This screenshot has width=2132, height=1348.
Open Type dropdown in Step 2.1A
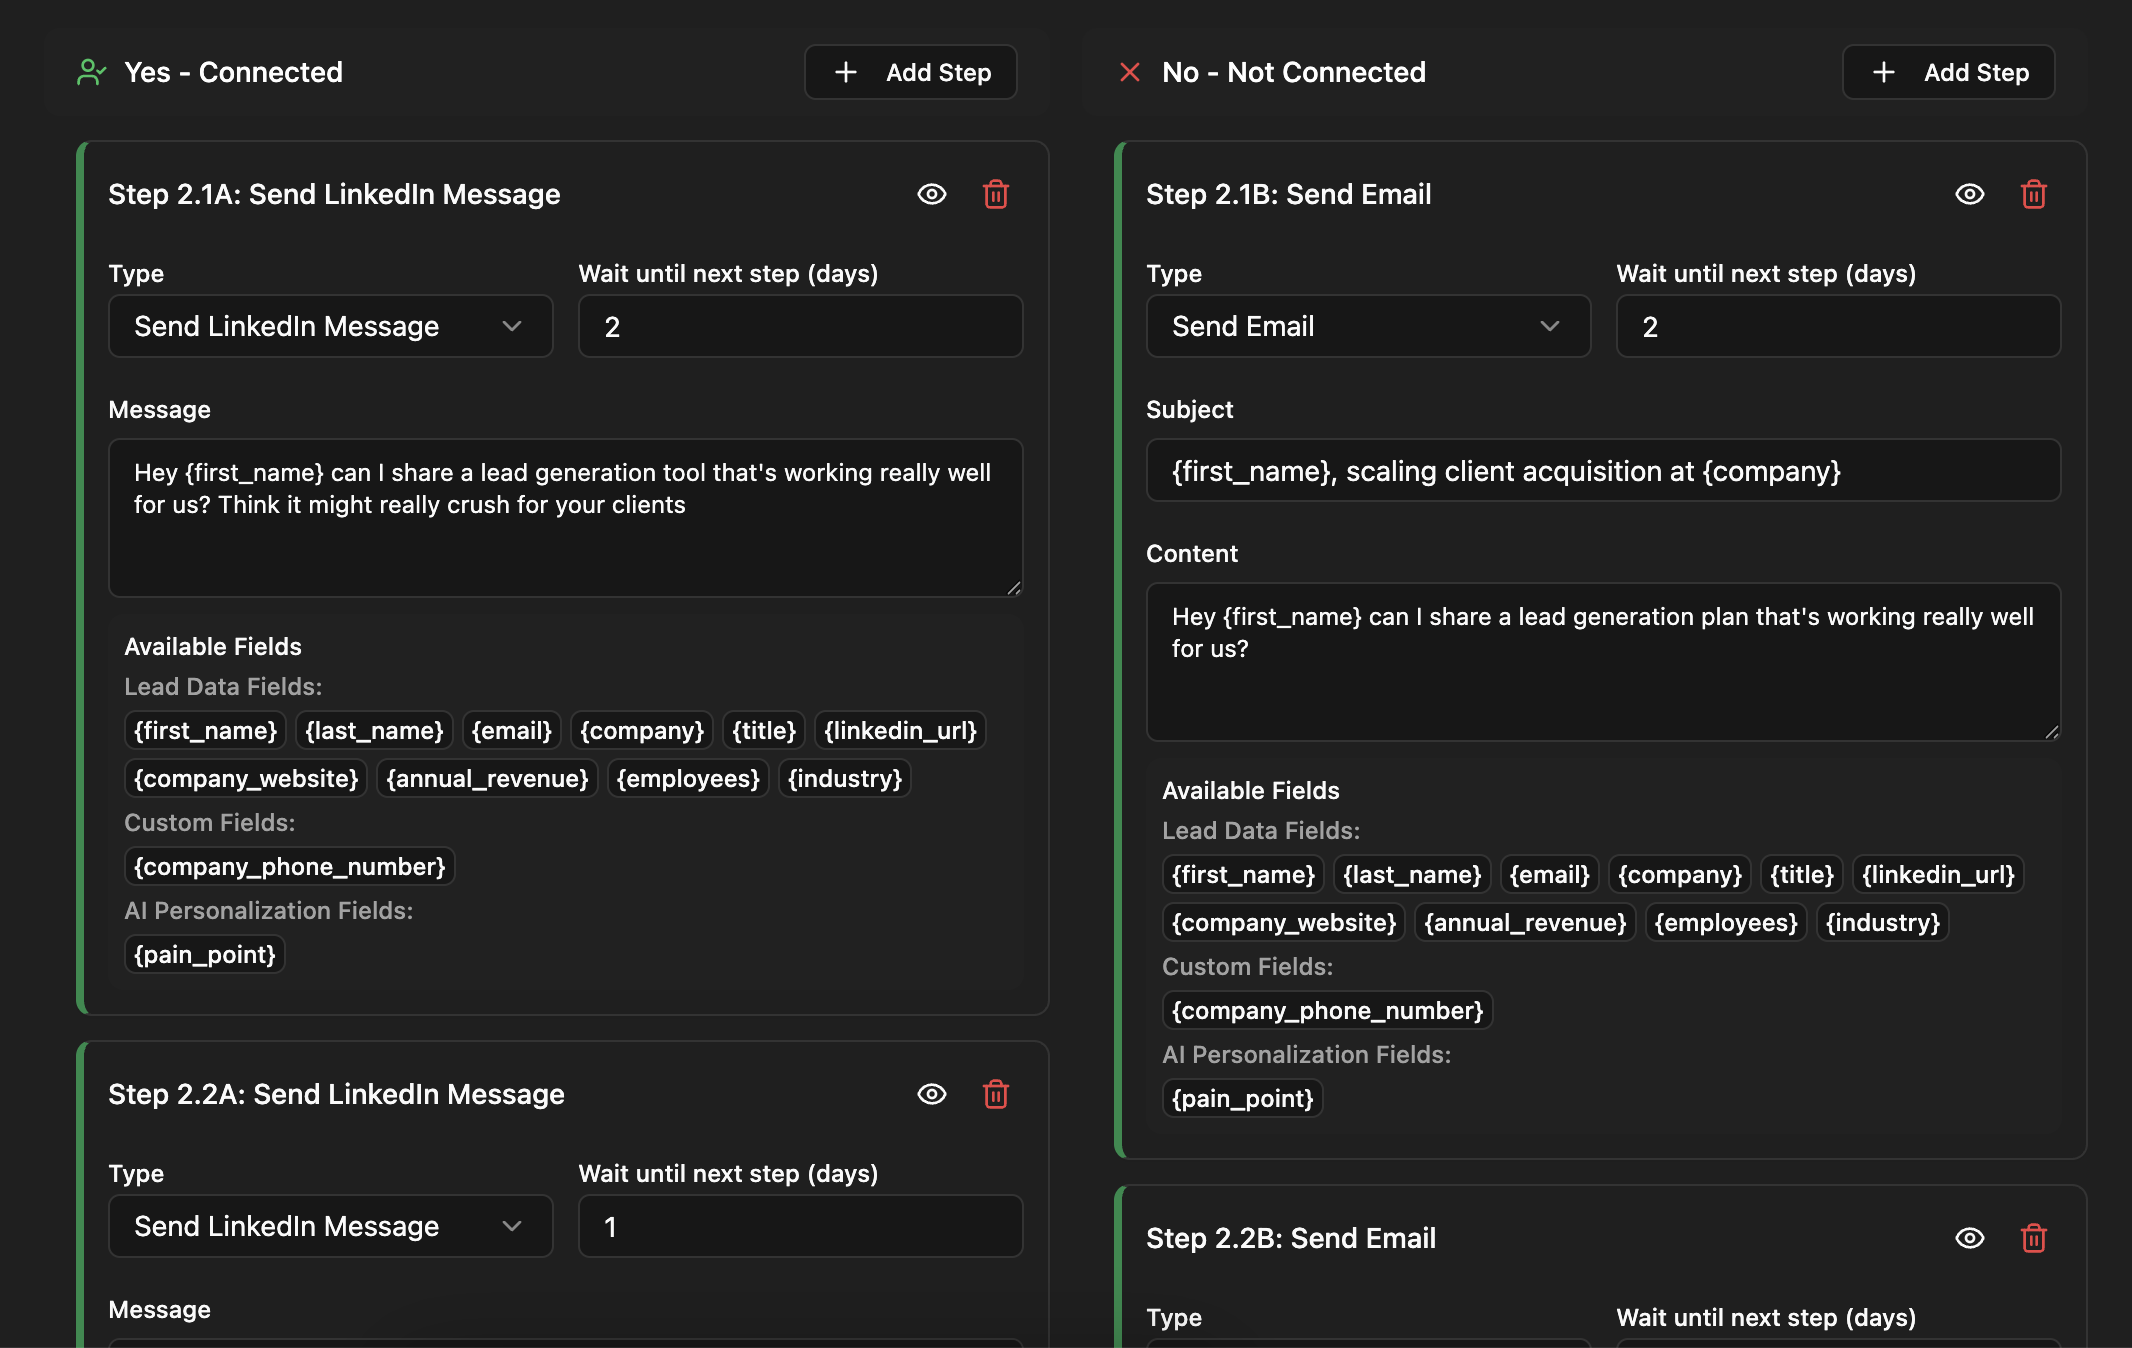pos(330,326)
